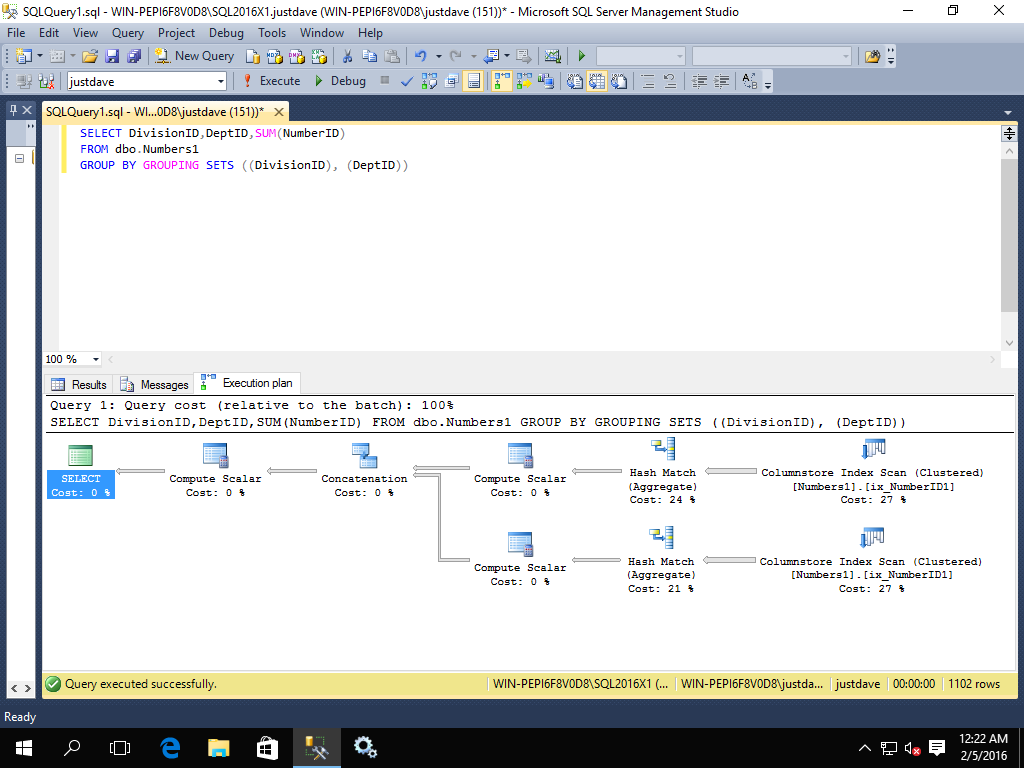The height and width of the screenshot is (768, 1024).
Task: Click the New Query button
Action: (195, 56)
